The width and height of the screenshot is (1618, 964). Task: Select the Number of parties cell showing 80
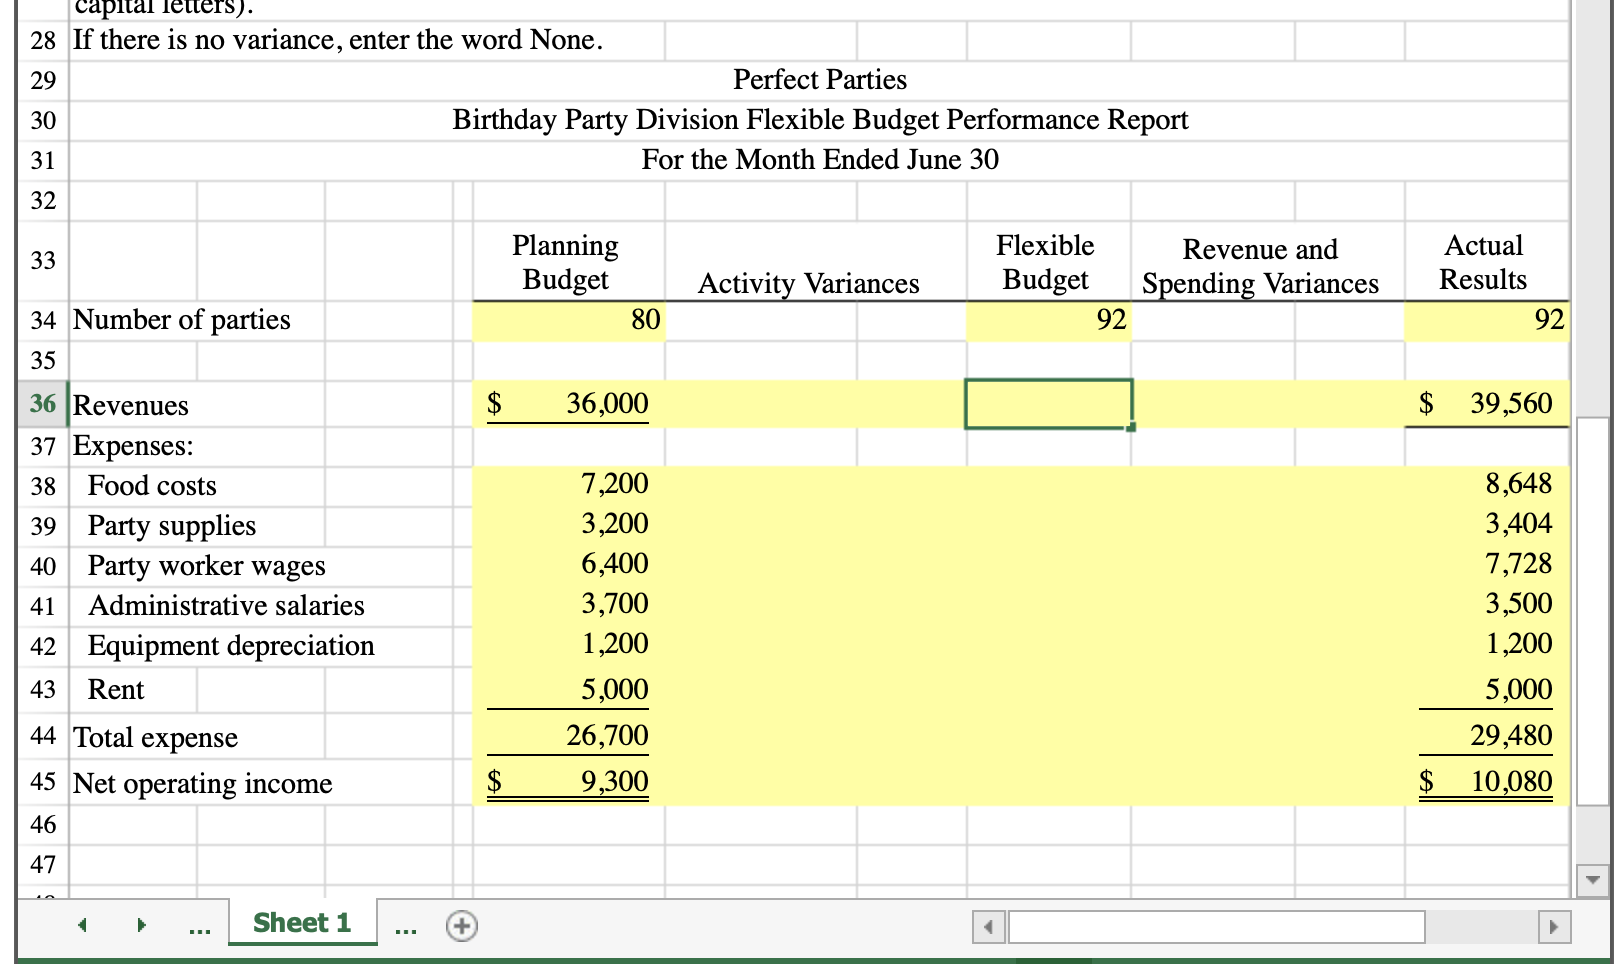coord(566,320)
